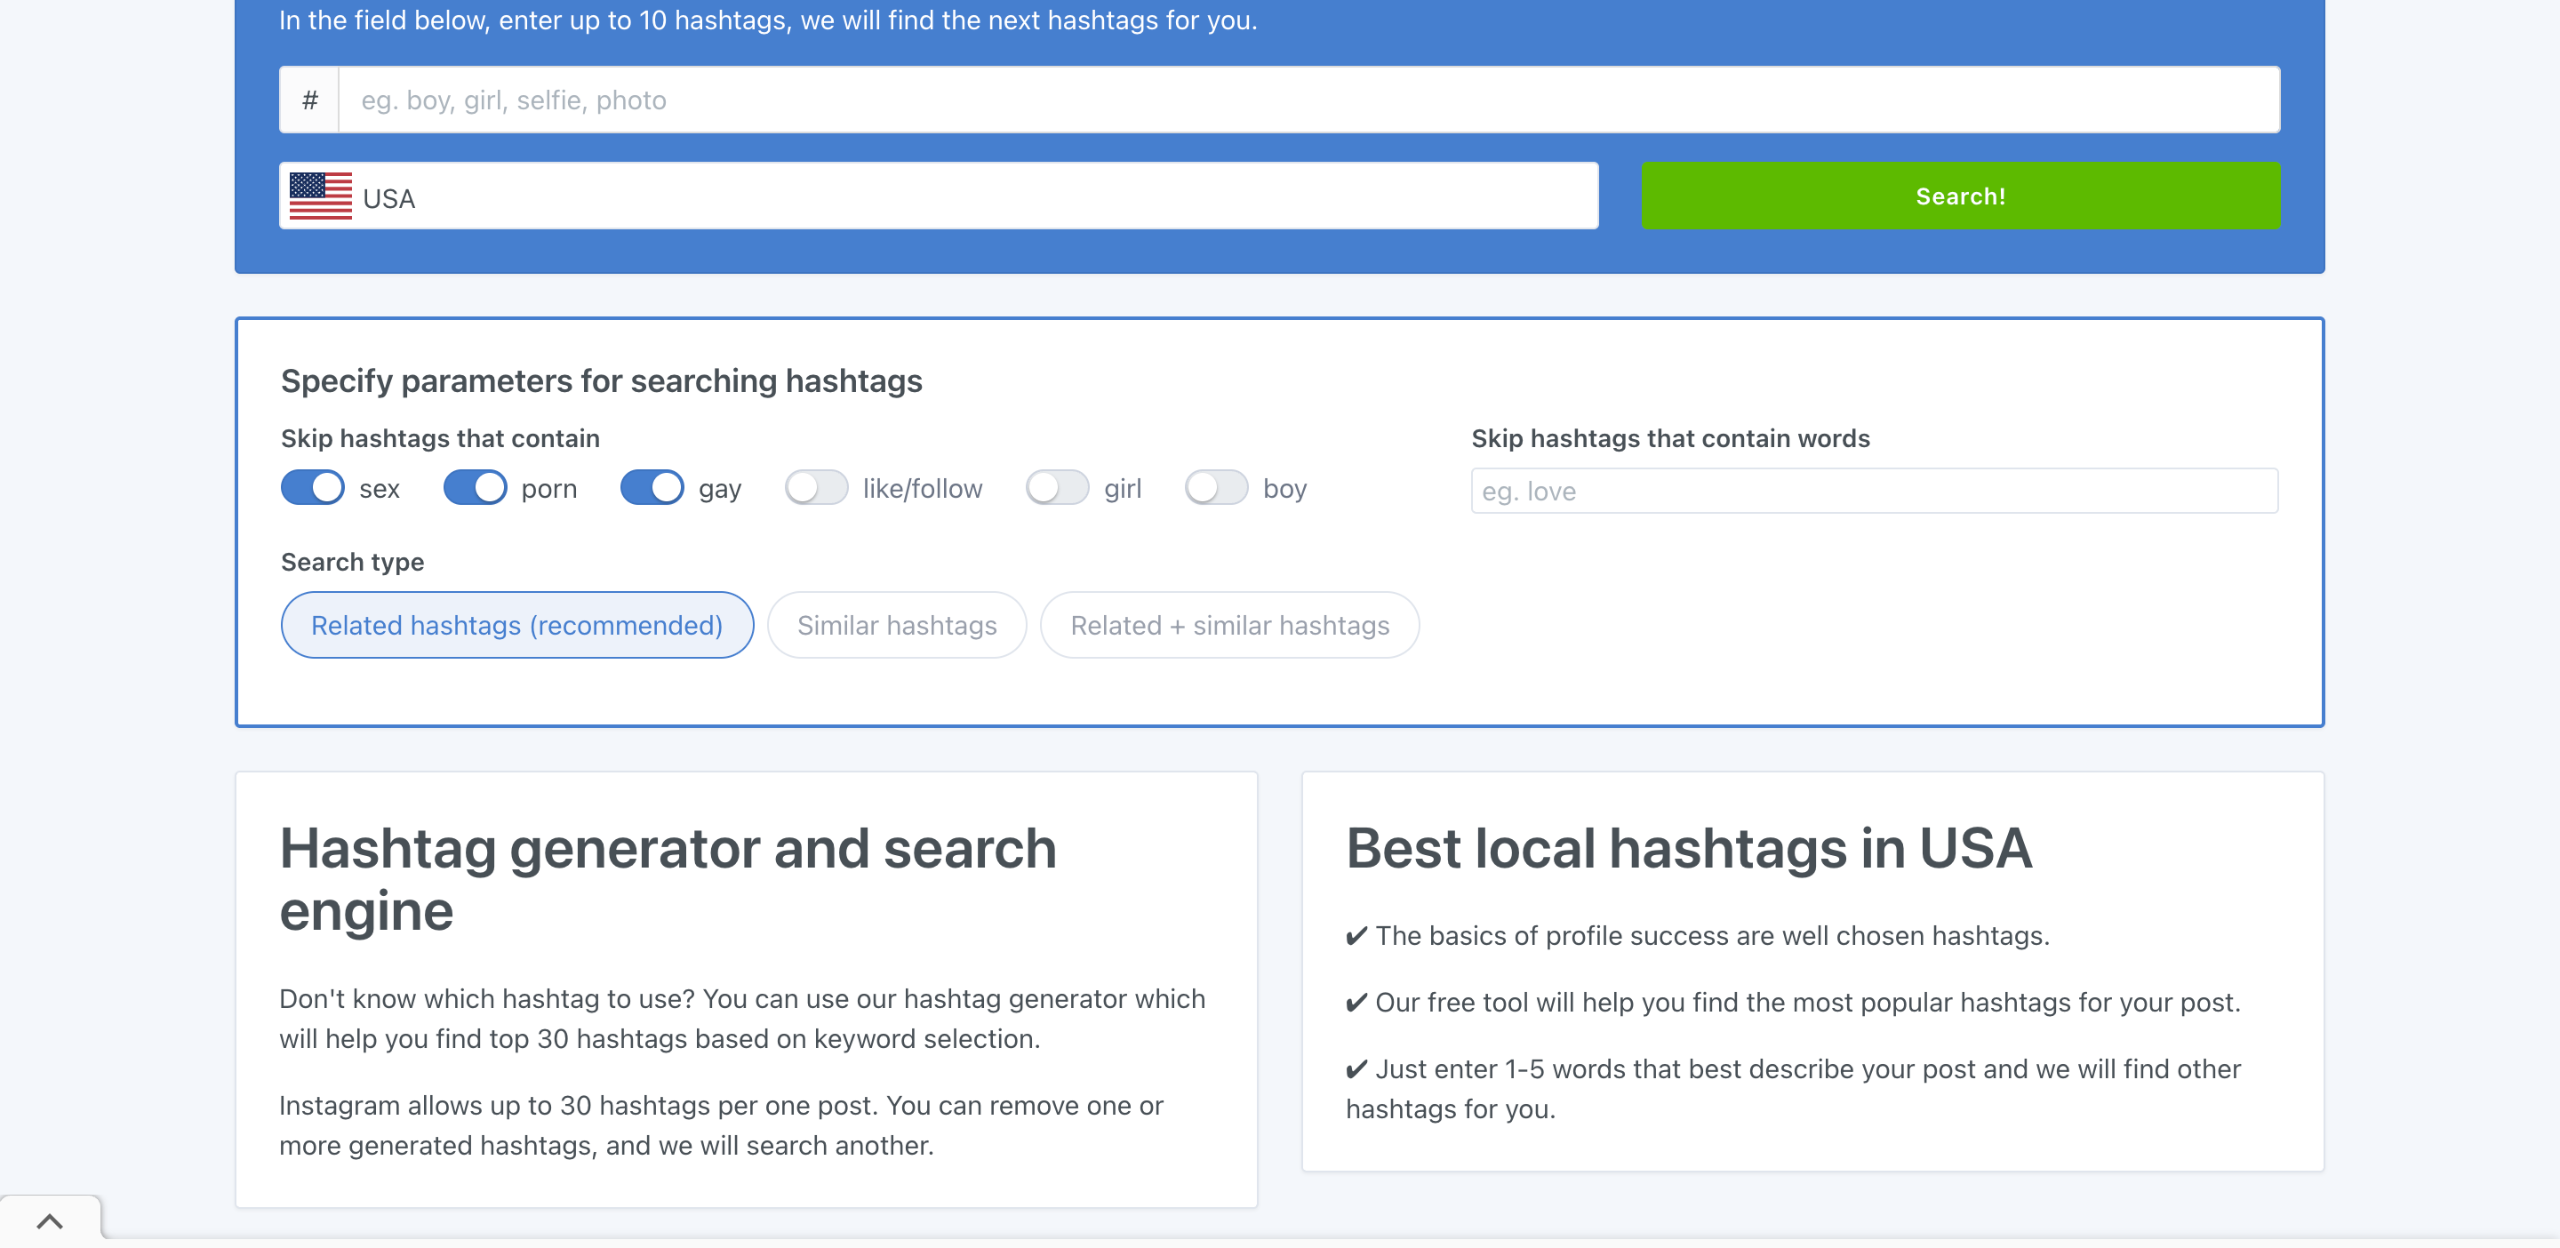Enable the like/follow skip toggle
2560x1248 pixels.
[x=816, y=488]
